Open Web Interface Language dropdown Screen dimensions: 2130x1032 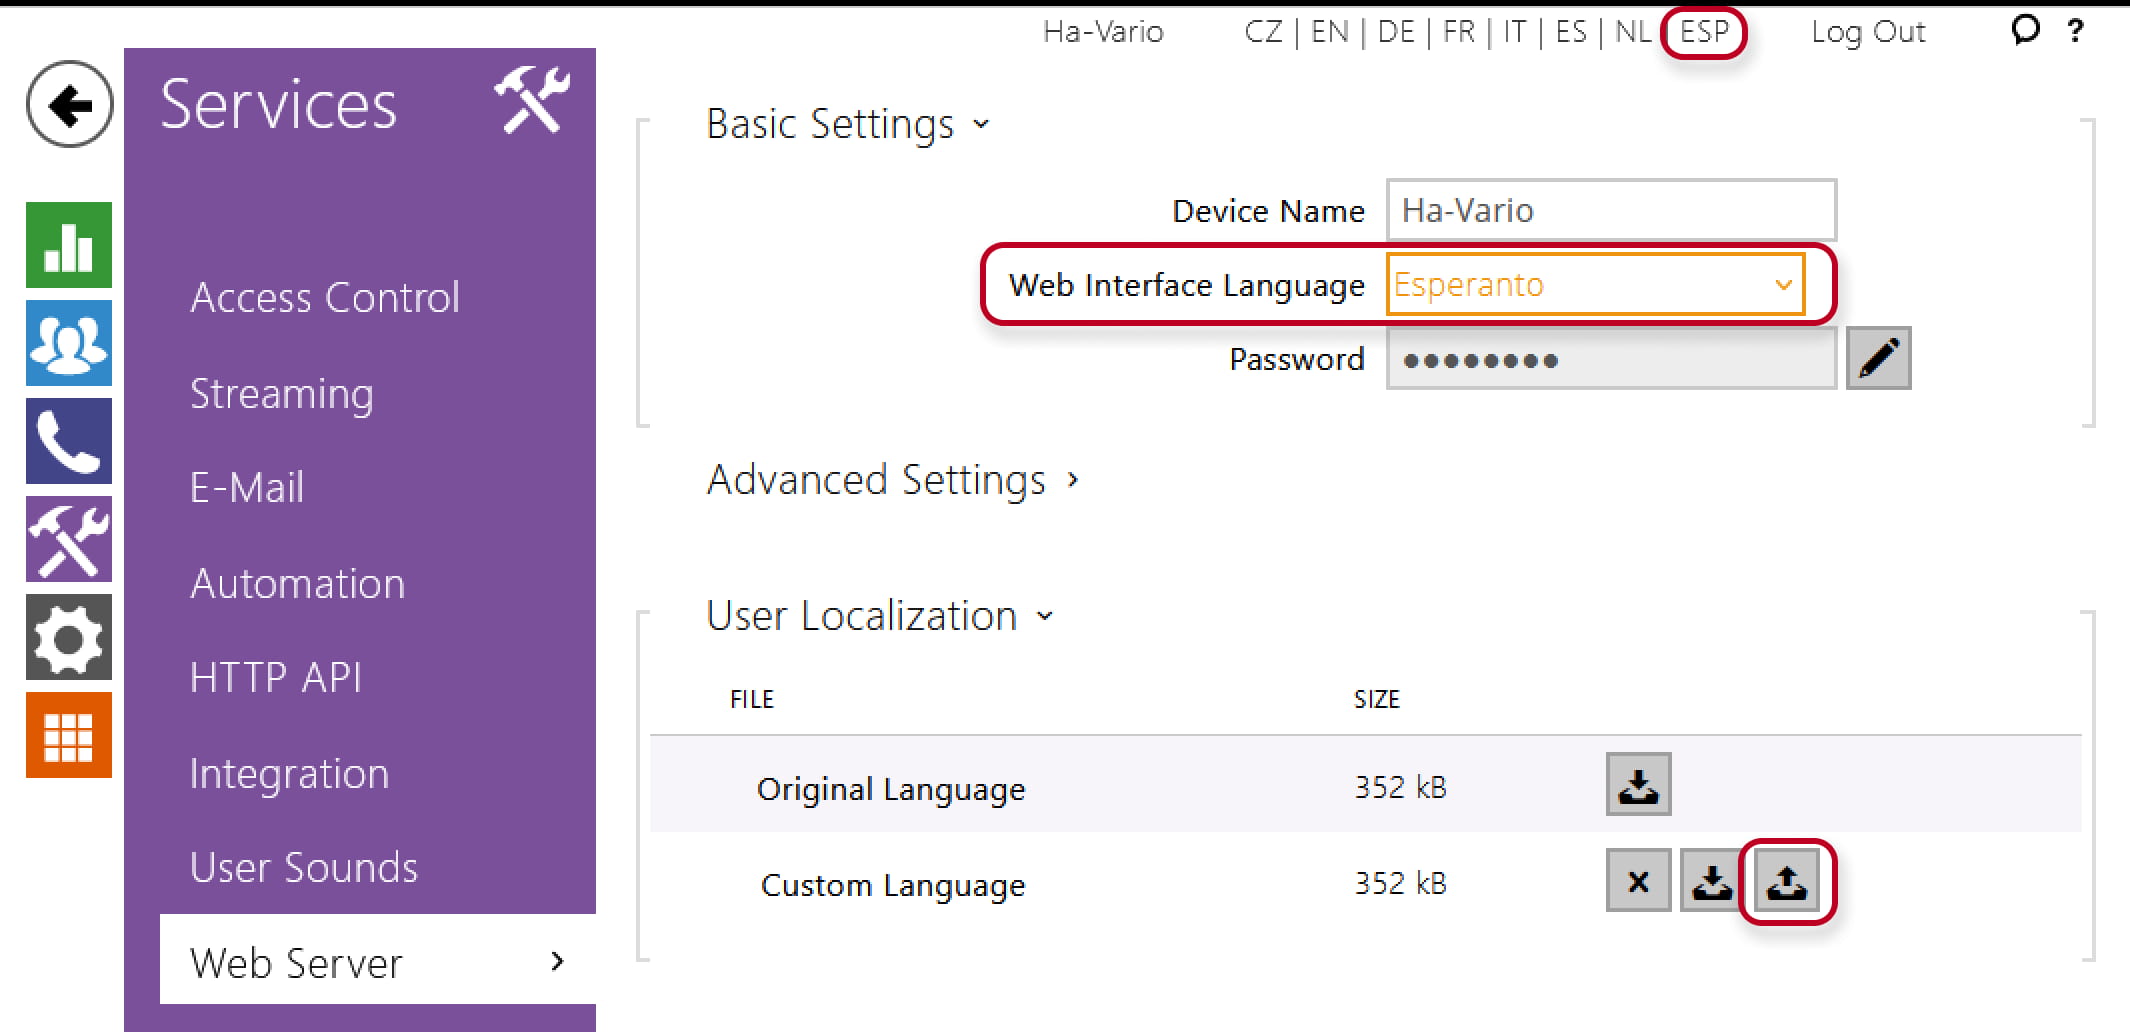[x=1595, y=285]
